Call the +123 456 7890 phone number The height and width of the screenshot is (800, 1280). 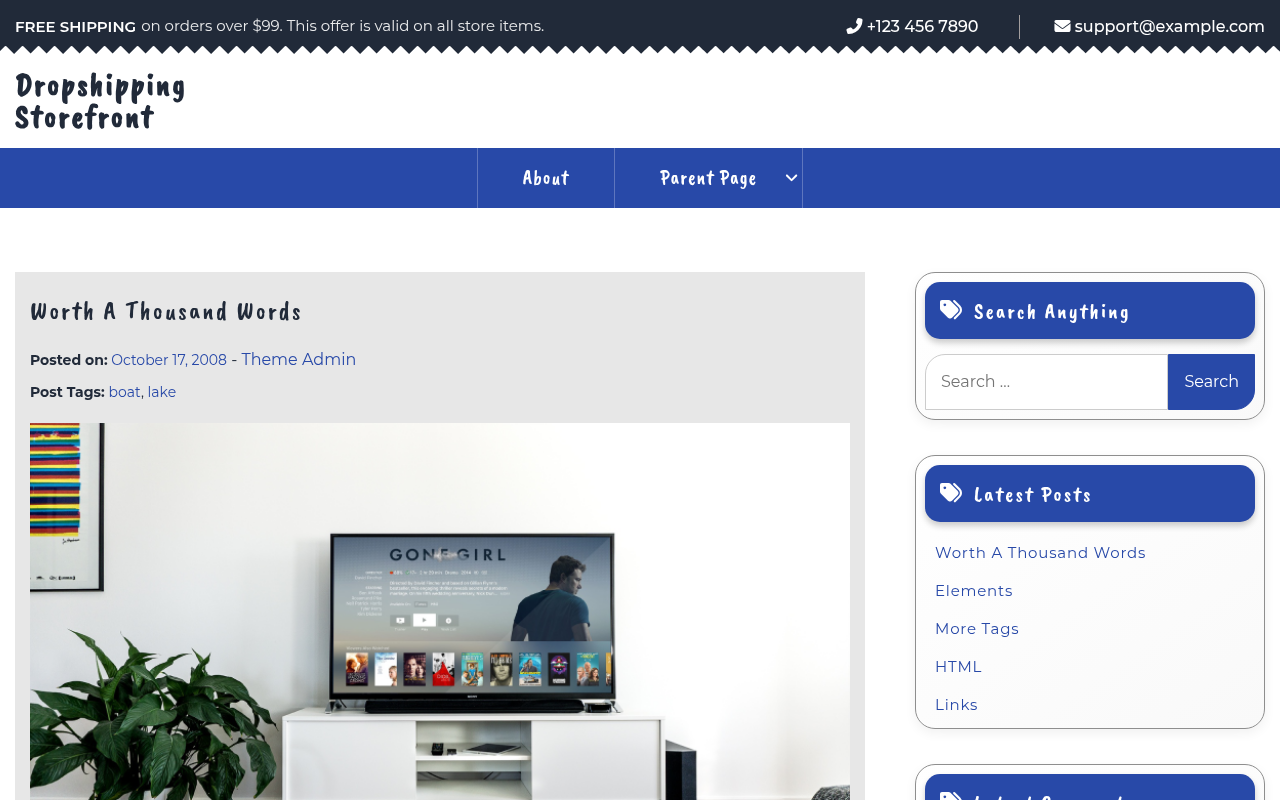click(922, 26)
